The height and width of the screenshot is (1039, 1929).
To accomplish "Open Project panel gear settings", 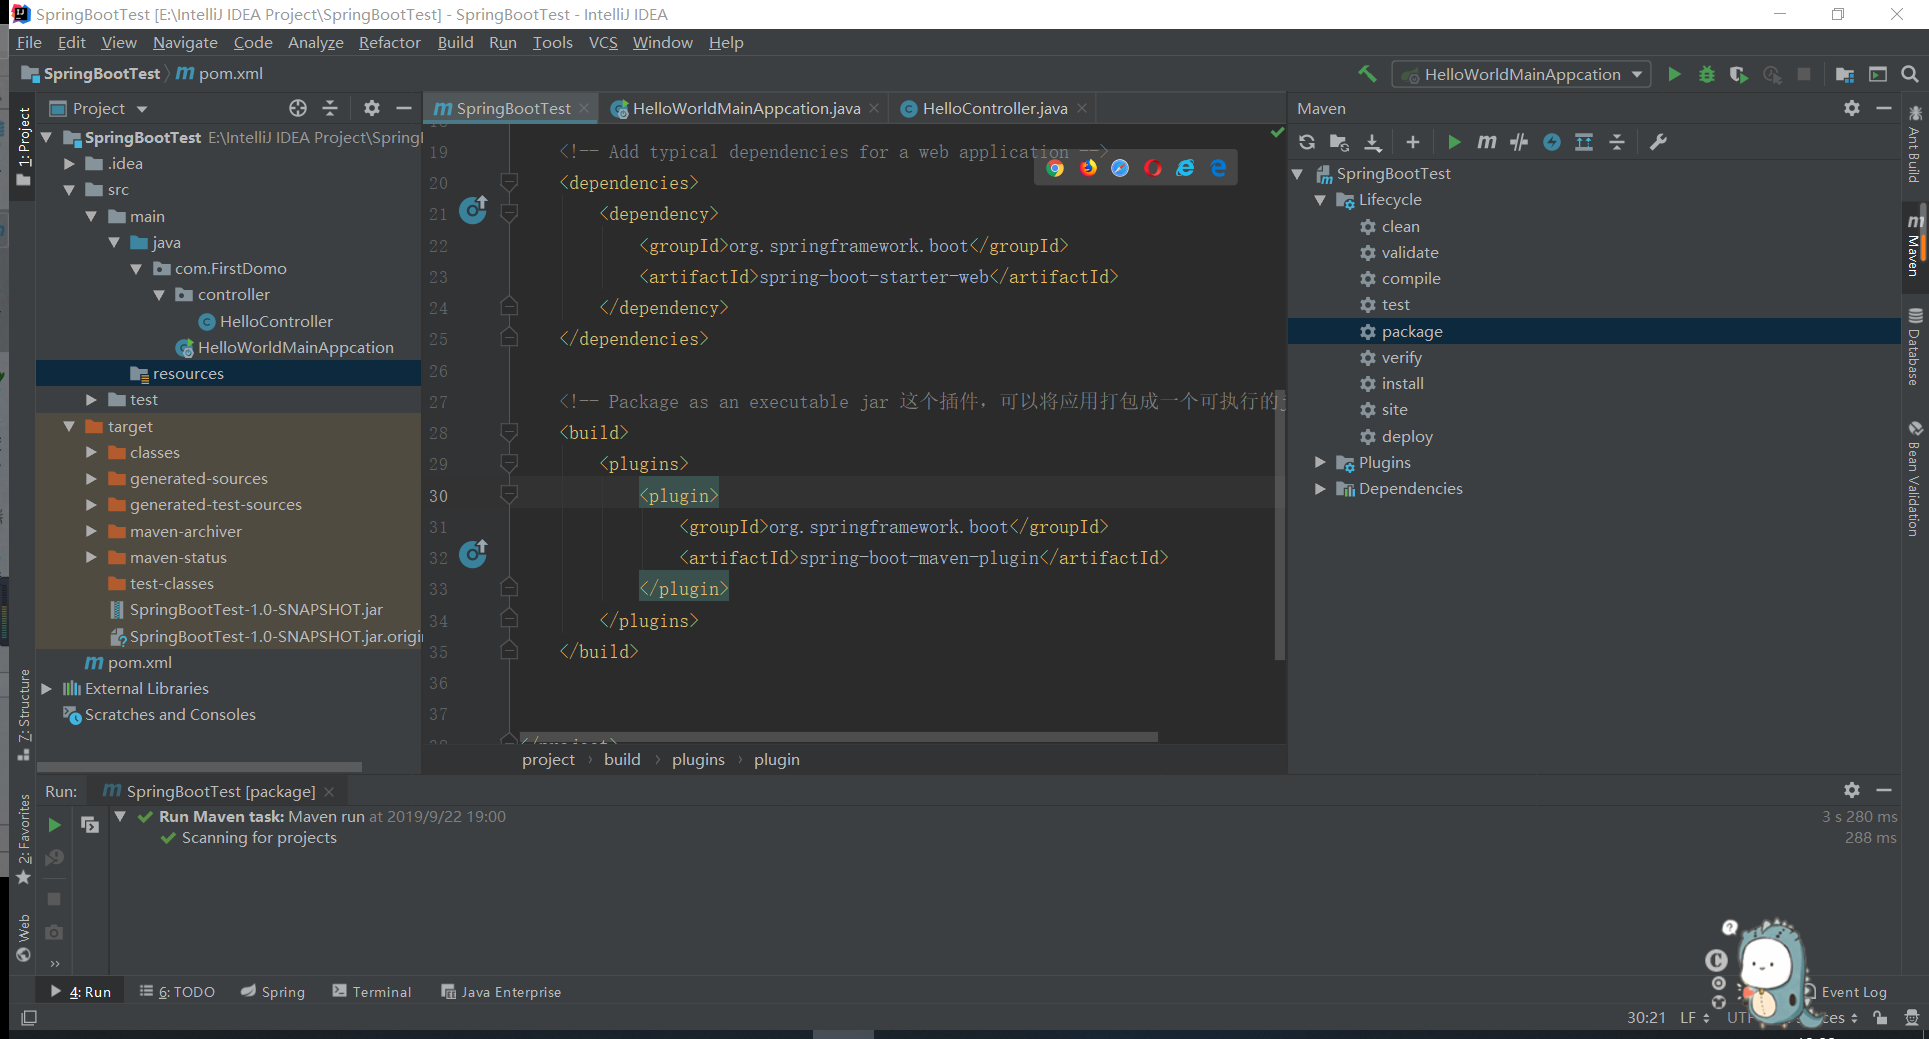I will 372,108.
